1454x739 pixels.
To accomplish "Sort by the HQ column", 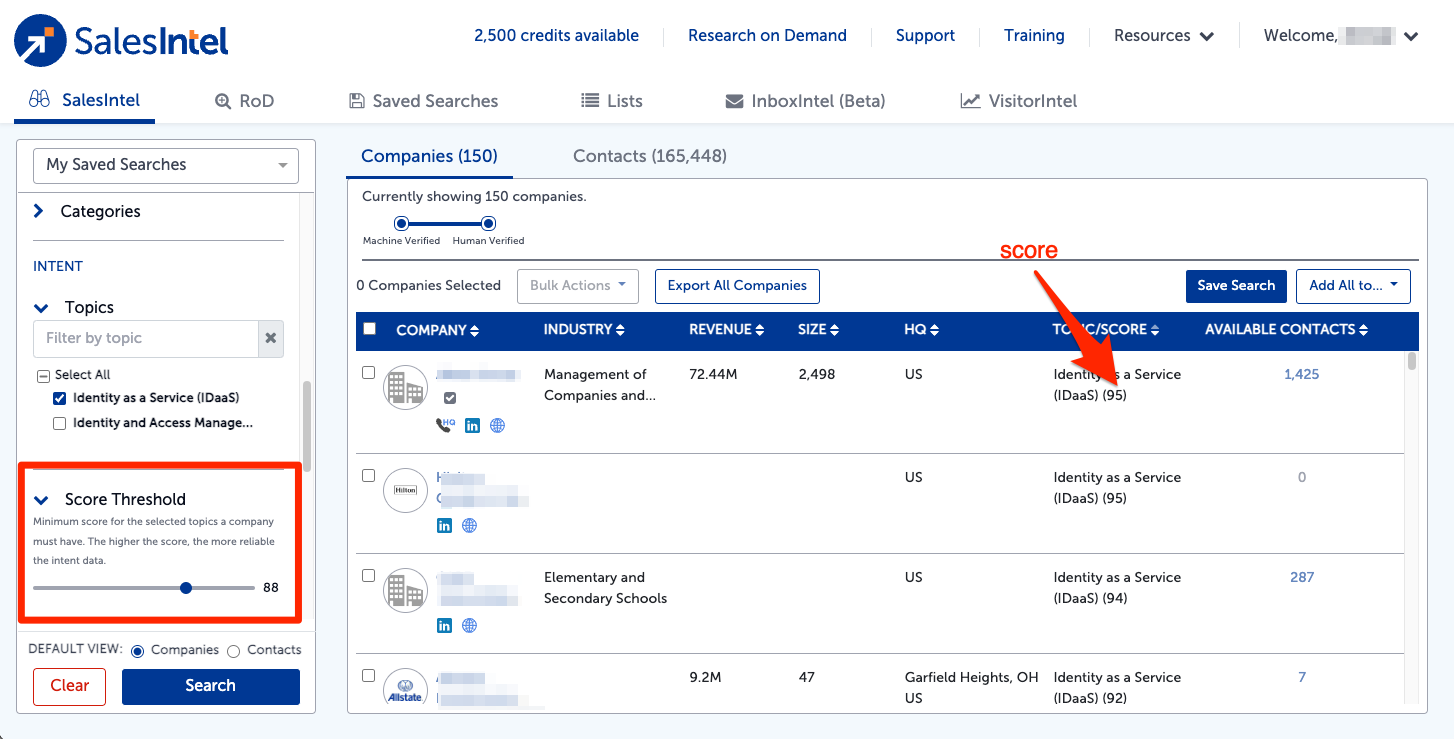I will tap(920, 330).
